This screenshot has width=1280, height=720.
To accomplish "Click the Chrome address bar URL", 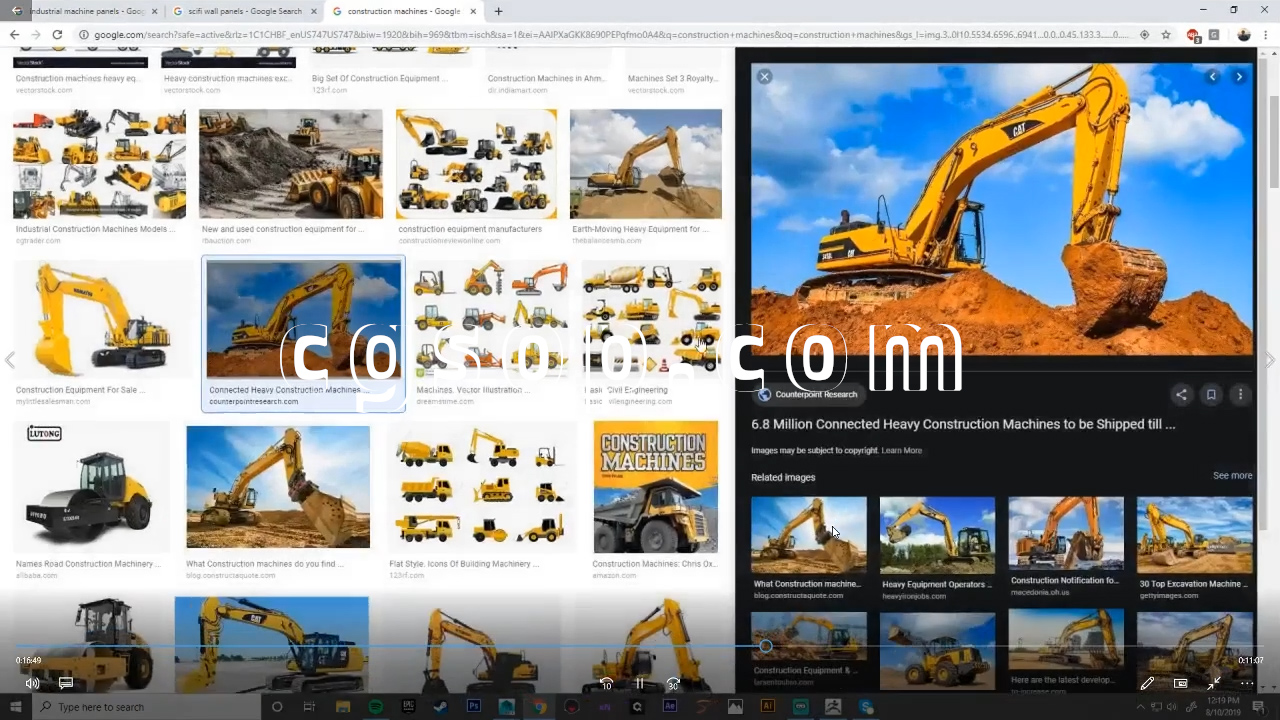I will click(612, 34).
